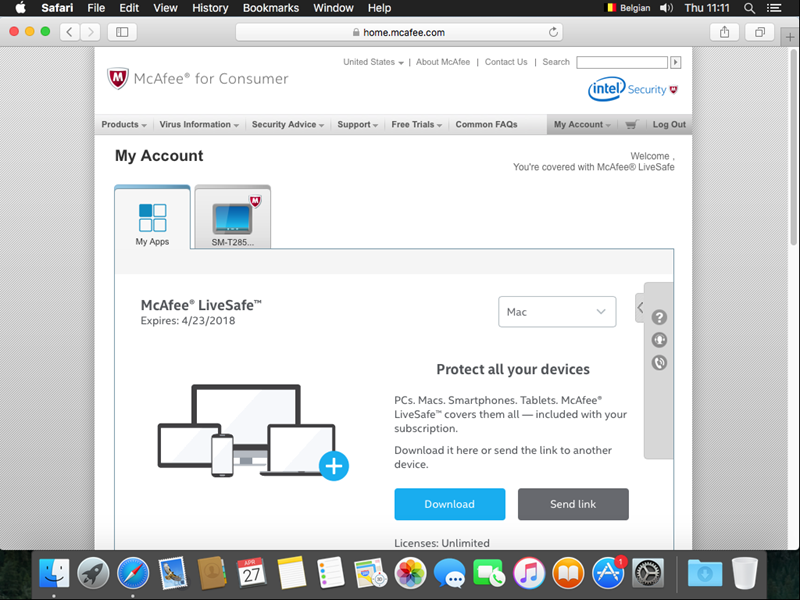Open System Preferences in the dock
The width and height of the screenshot is (800, 600).
pyautogui.click(x=647, y=573)
